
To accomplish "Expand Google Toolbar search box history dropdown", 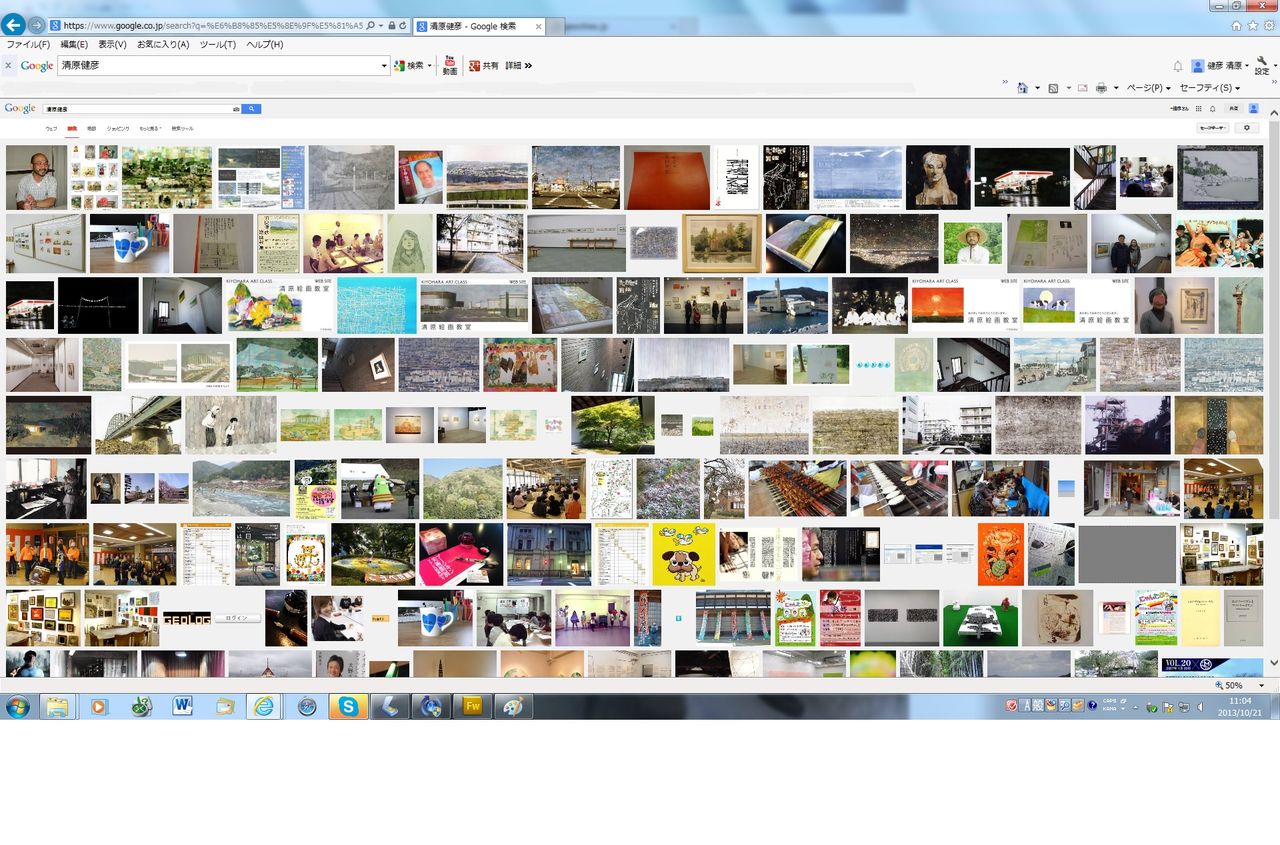I will [384, 66].
